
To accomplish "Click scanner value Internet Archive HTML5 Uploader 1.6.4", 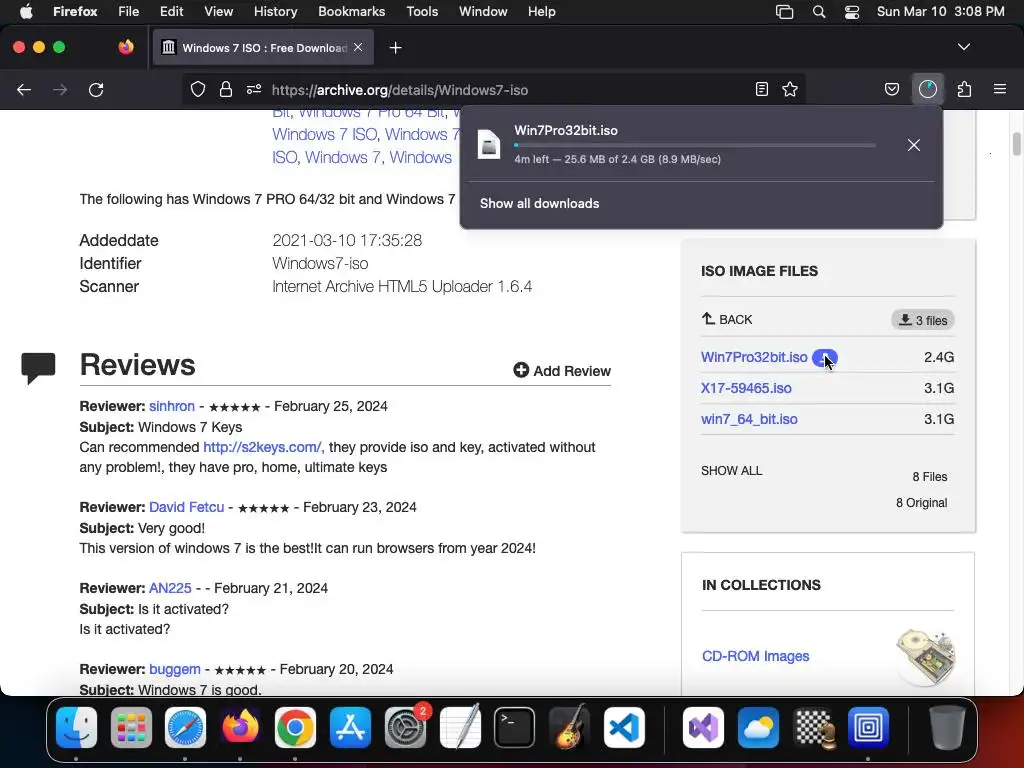I will (402, 287).
